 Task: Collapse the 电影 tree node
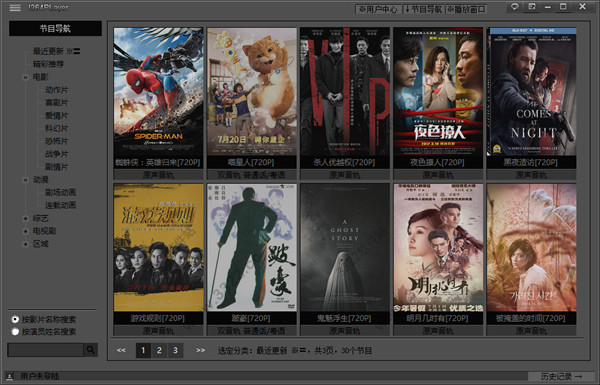click(26, 77)
